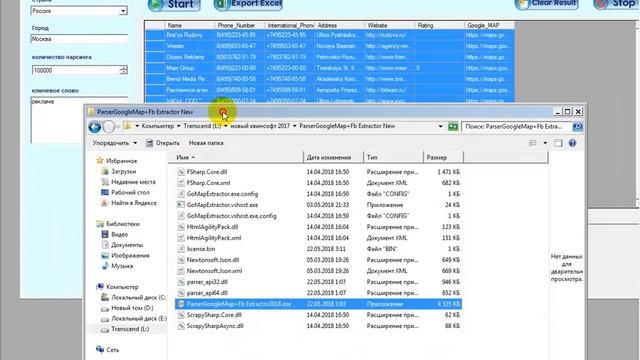This screenshot has height=360, width=640.
Task: Click the Explorer Forward navigation arrow
Action: point(109,127)
